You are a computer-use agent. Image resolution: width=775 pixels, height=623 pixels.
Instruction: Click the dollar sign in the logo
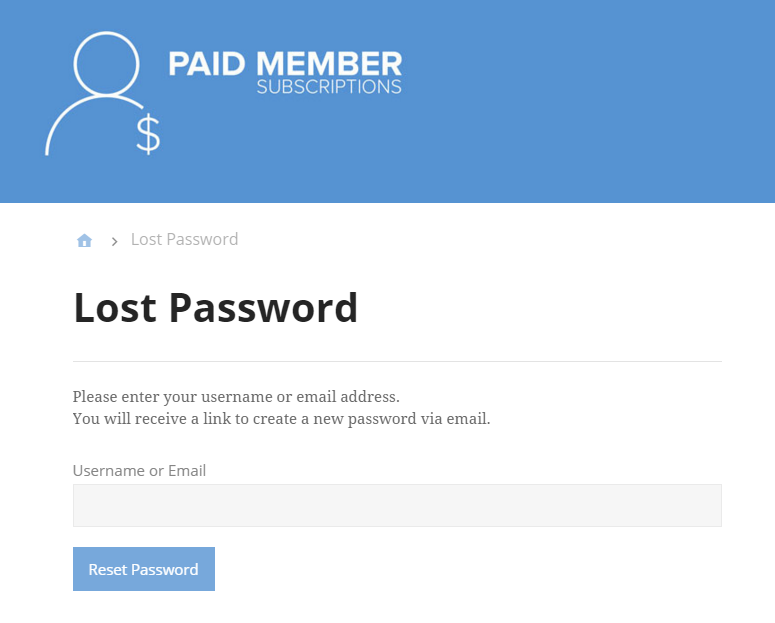point(148,134)
